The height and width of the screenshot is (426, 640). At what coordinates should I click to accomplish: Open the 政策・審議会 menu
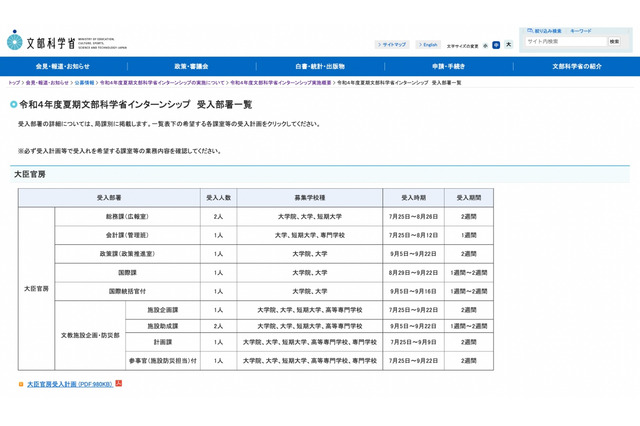pos(192,66)
